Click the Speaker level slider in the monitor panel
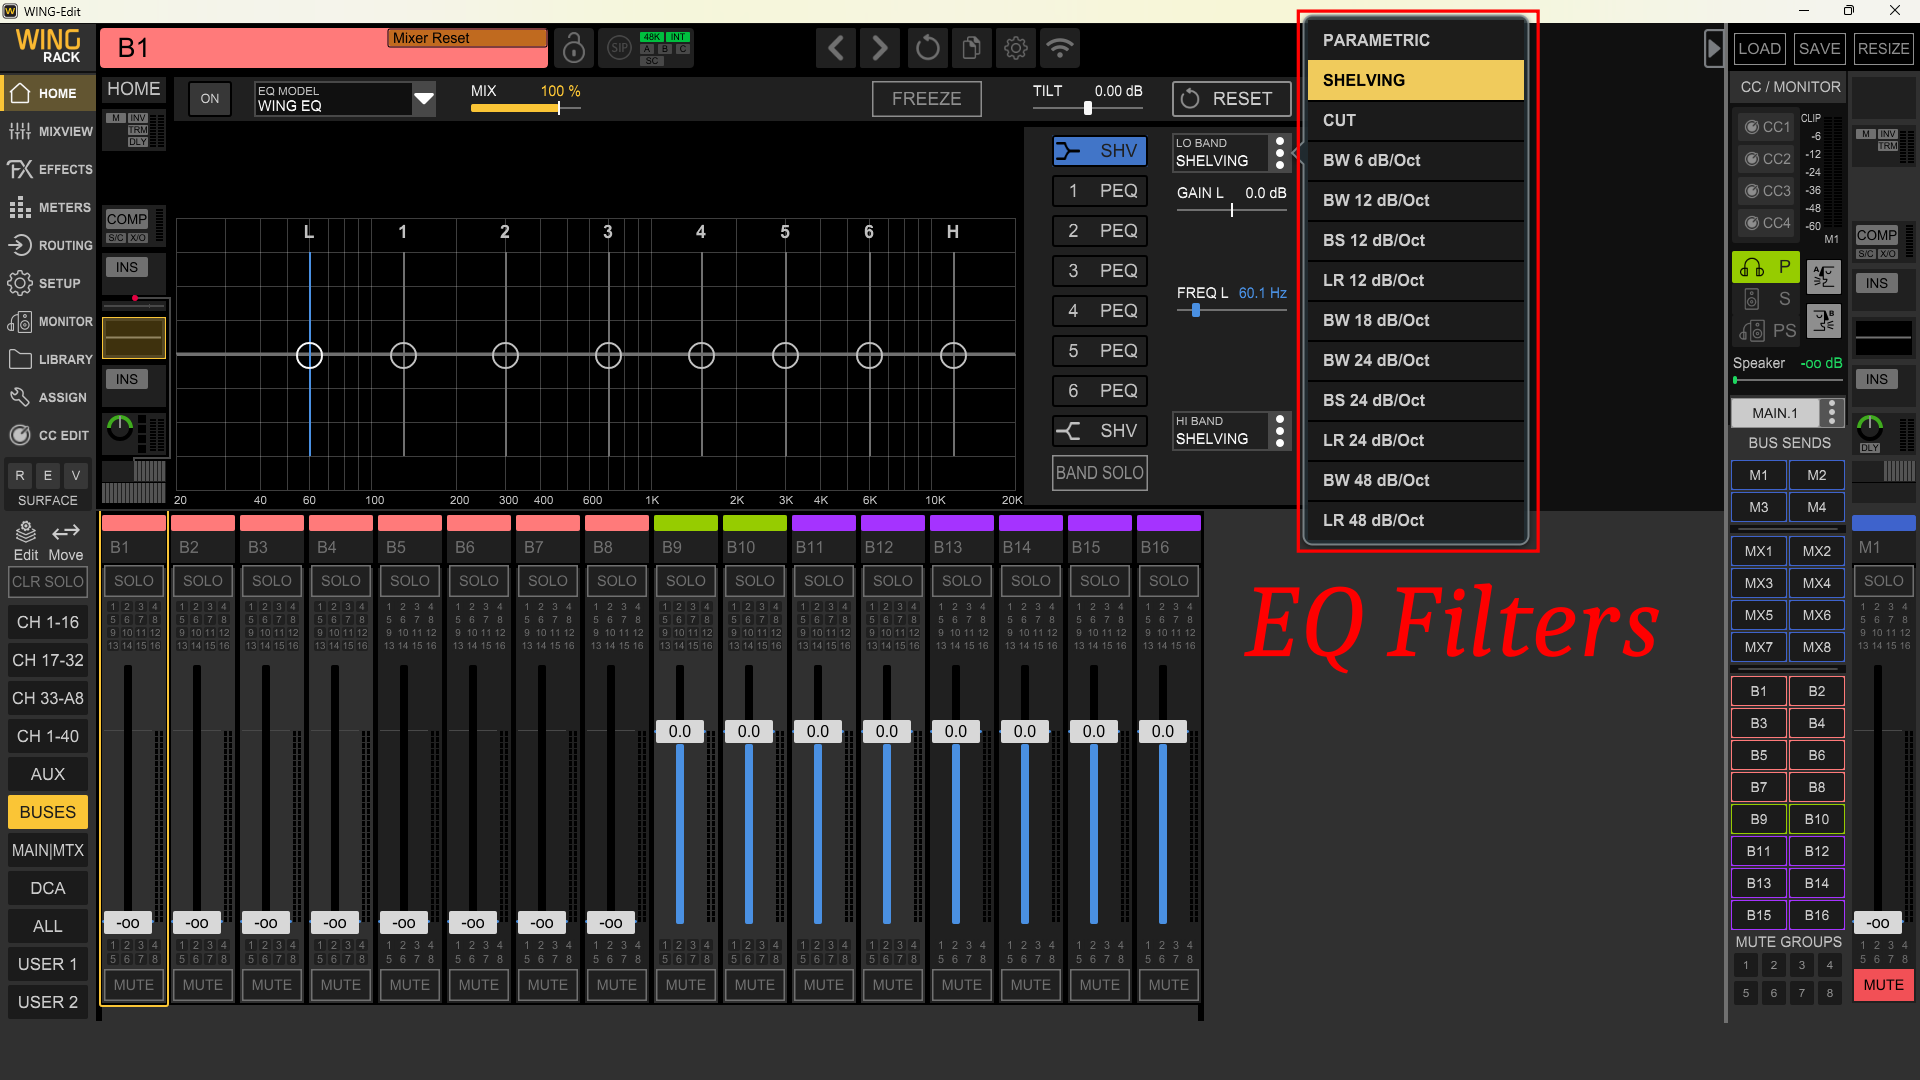 point(1787,380)
